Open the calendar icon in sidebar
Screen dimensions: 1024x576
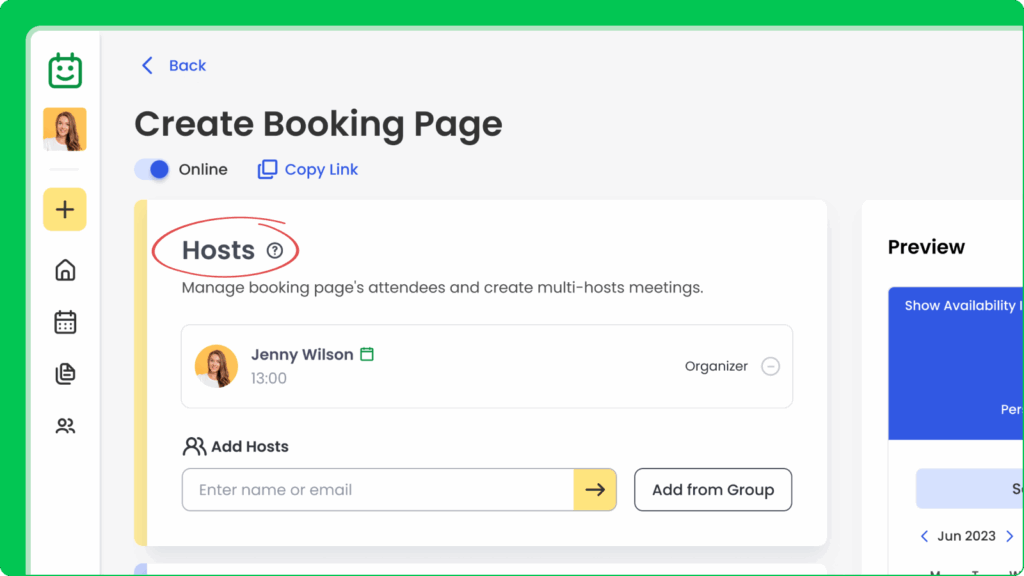click(65, 322)
